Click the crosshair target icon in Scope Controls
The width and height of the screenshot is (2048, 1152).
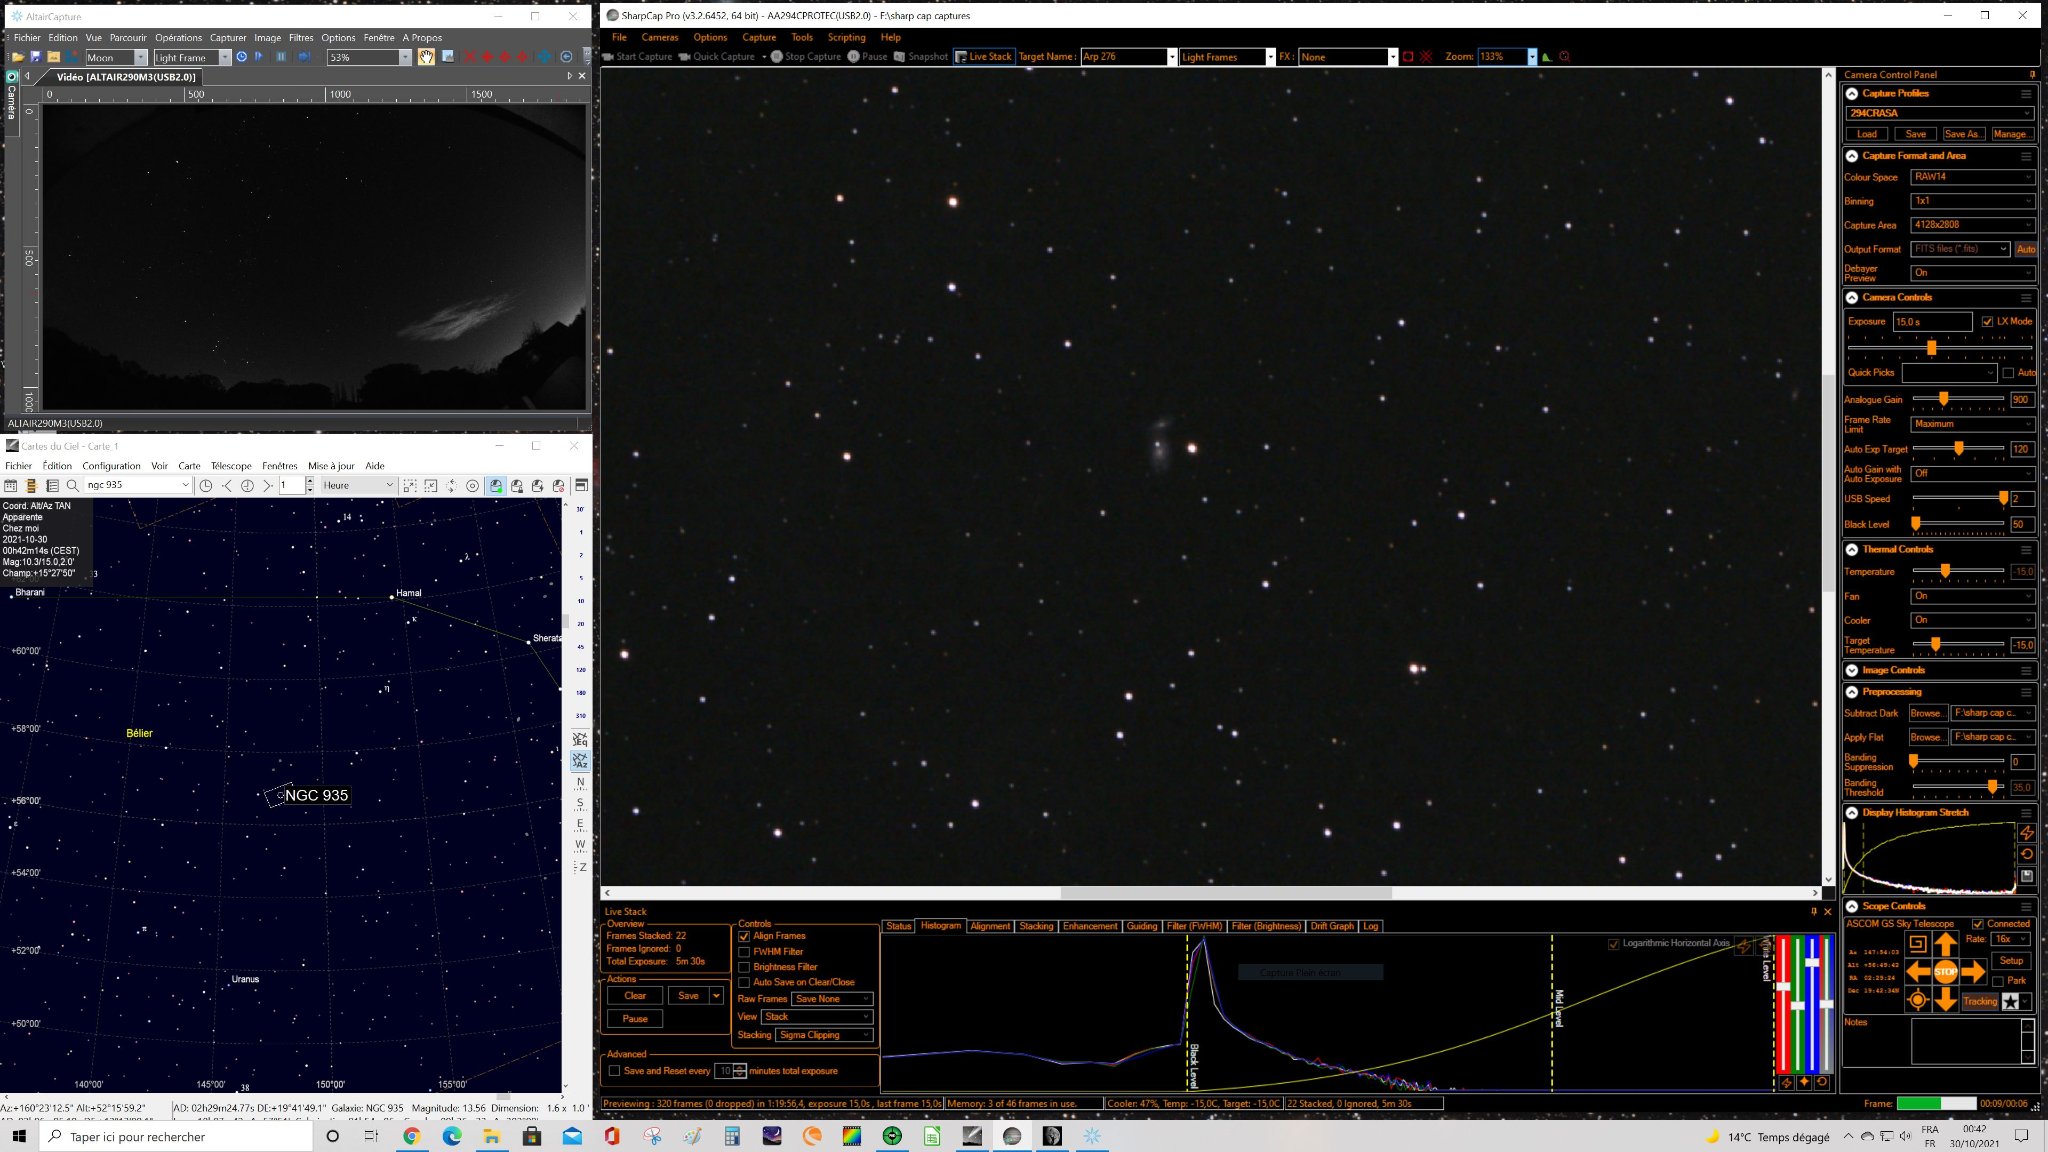tap(1917, 999)
